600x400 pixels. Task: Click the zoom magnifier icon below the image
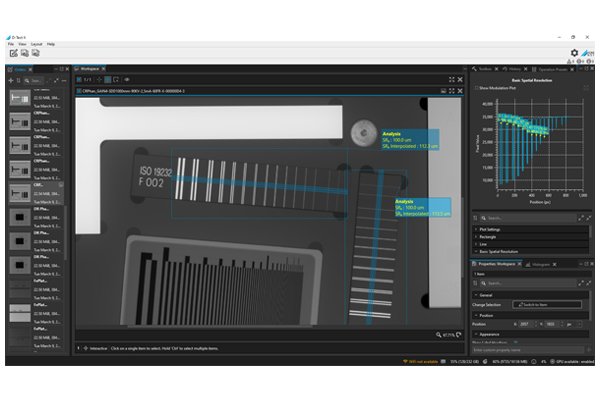pyautogui.click(x=439, y=335)
